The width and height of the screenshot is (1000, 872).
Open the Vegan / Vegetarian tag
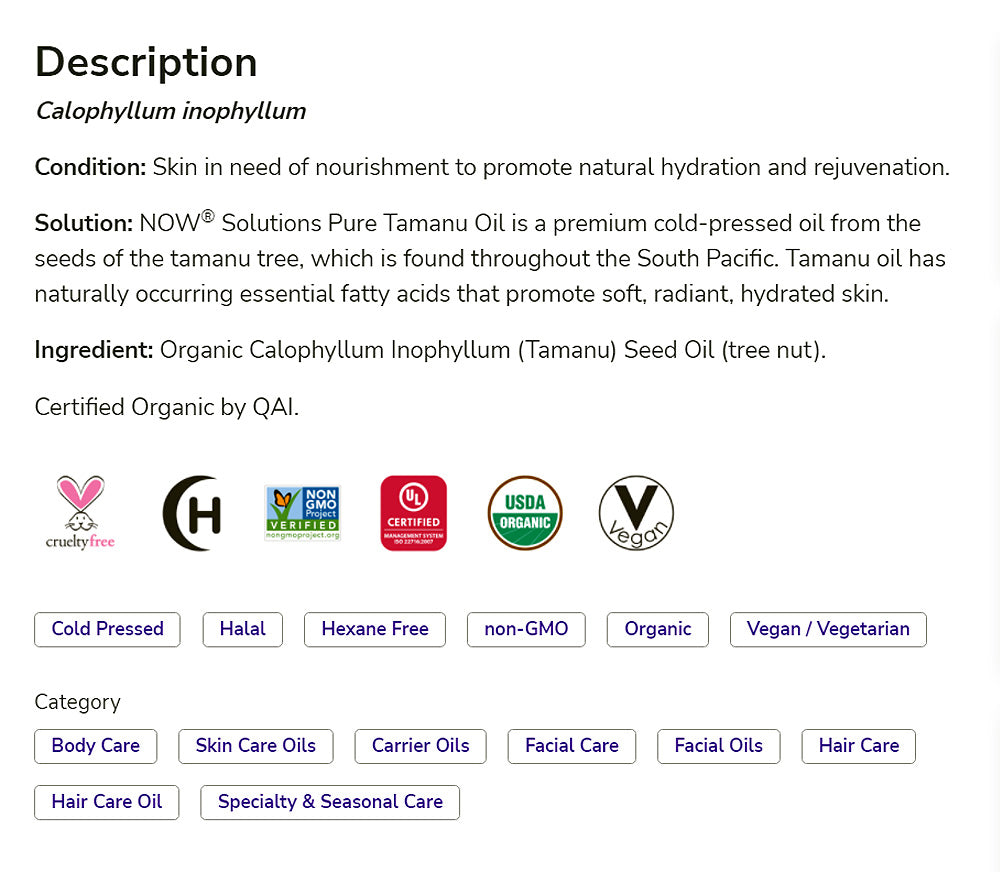click(828, 629)
